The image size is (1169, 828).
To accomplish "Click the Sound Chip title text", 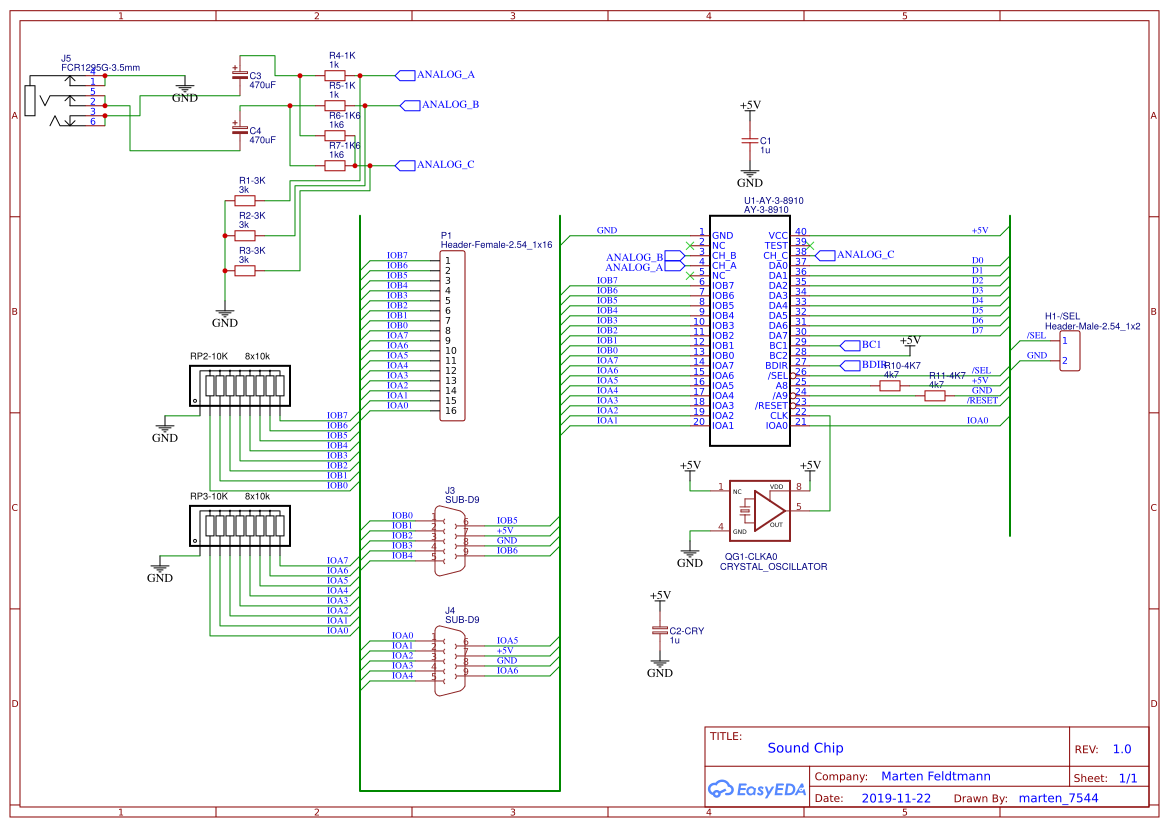I will [x=805, y=748].
